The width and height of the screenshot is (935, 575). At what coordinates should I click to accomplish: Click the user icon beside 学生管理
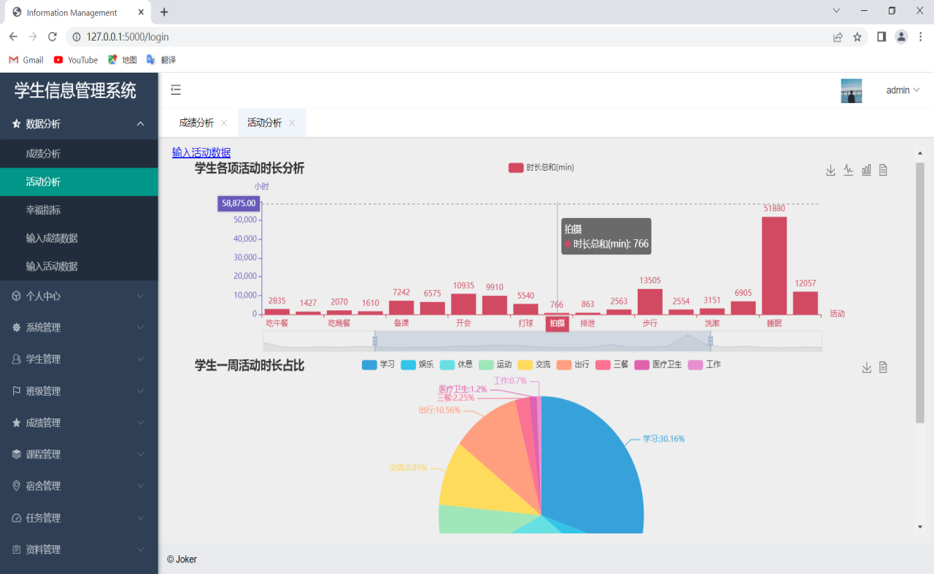[x=16, y=359]
